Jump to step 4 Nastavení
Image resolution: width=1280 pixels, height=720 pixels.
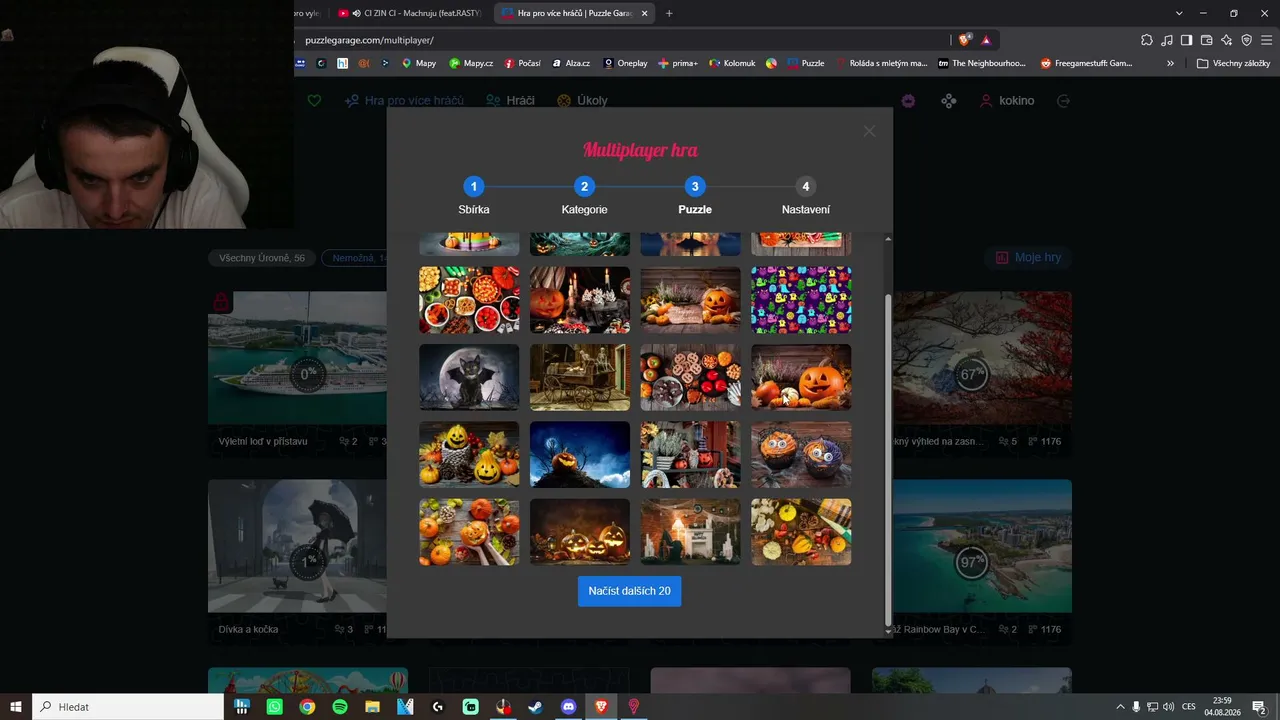(x=806, y=196)
